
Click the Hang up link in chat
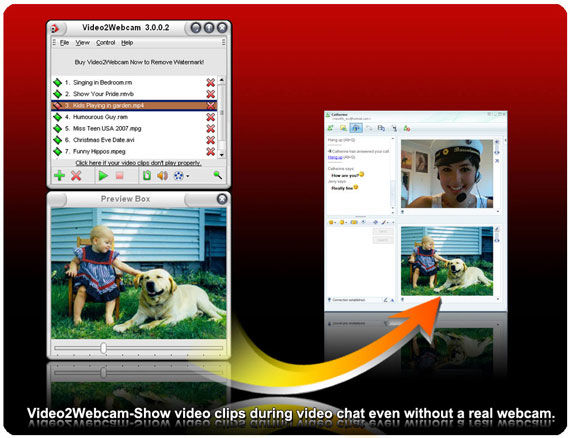[x=335, y=157]
